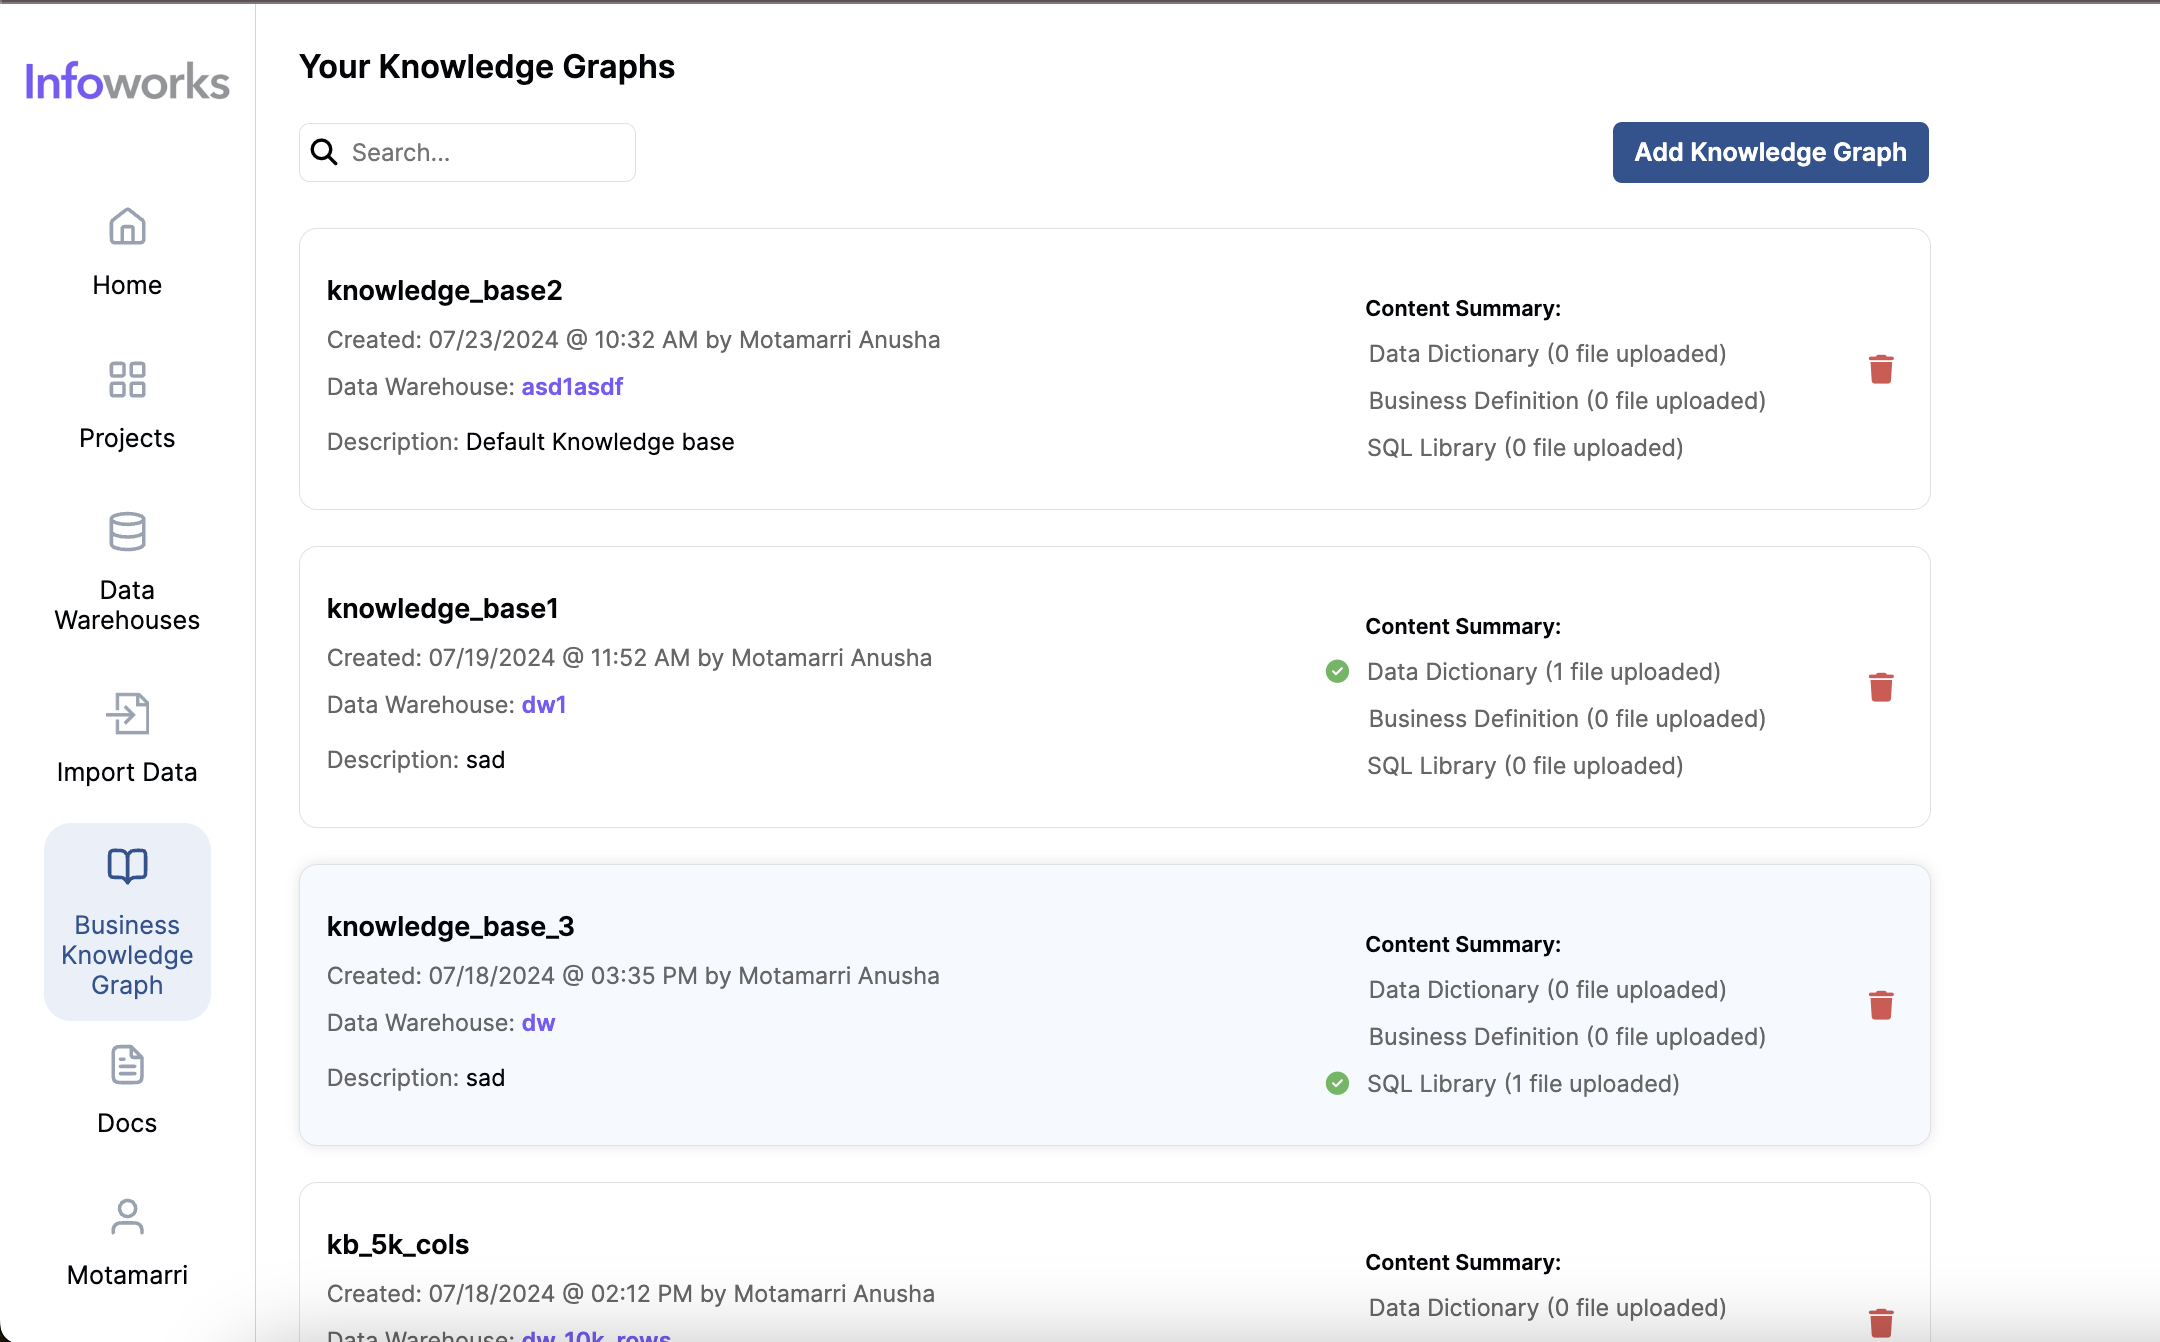The height and width of the screenshot is (1342, 2160).
Task: Click Created 07/23/2024 @ 10:32 AM line
Action: [x=633, y=340]
